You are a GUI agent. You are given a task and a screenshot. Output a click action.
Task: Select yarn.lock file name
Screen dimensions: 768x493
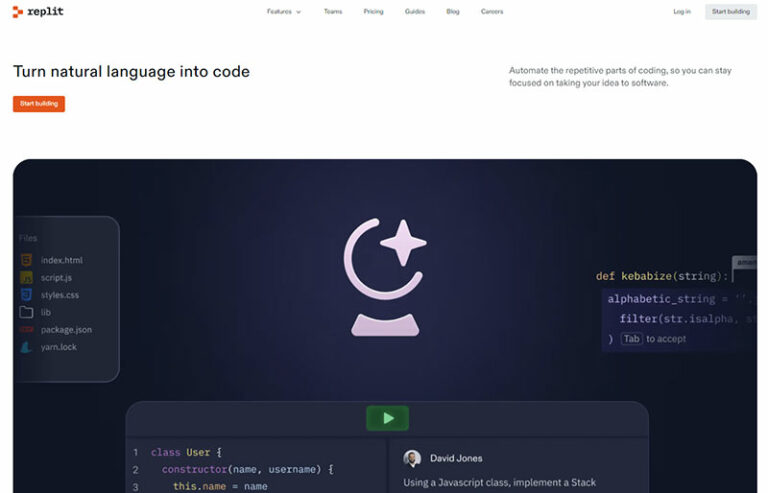tap(59, 347)
